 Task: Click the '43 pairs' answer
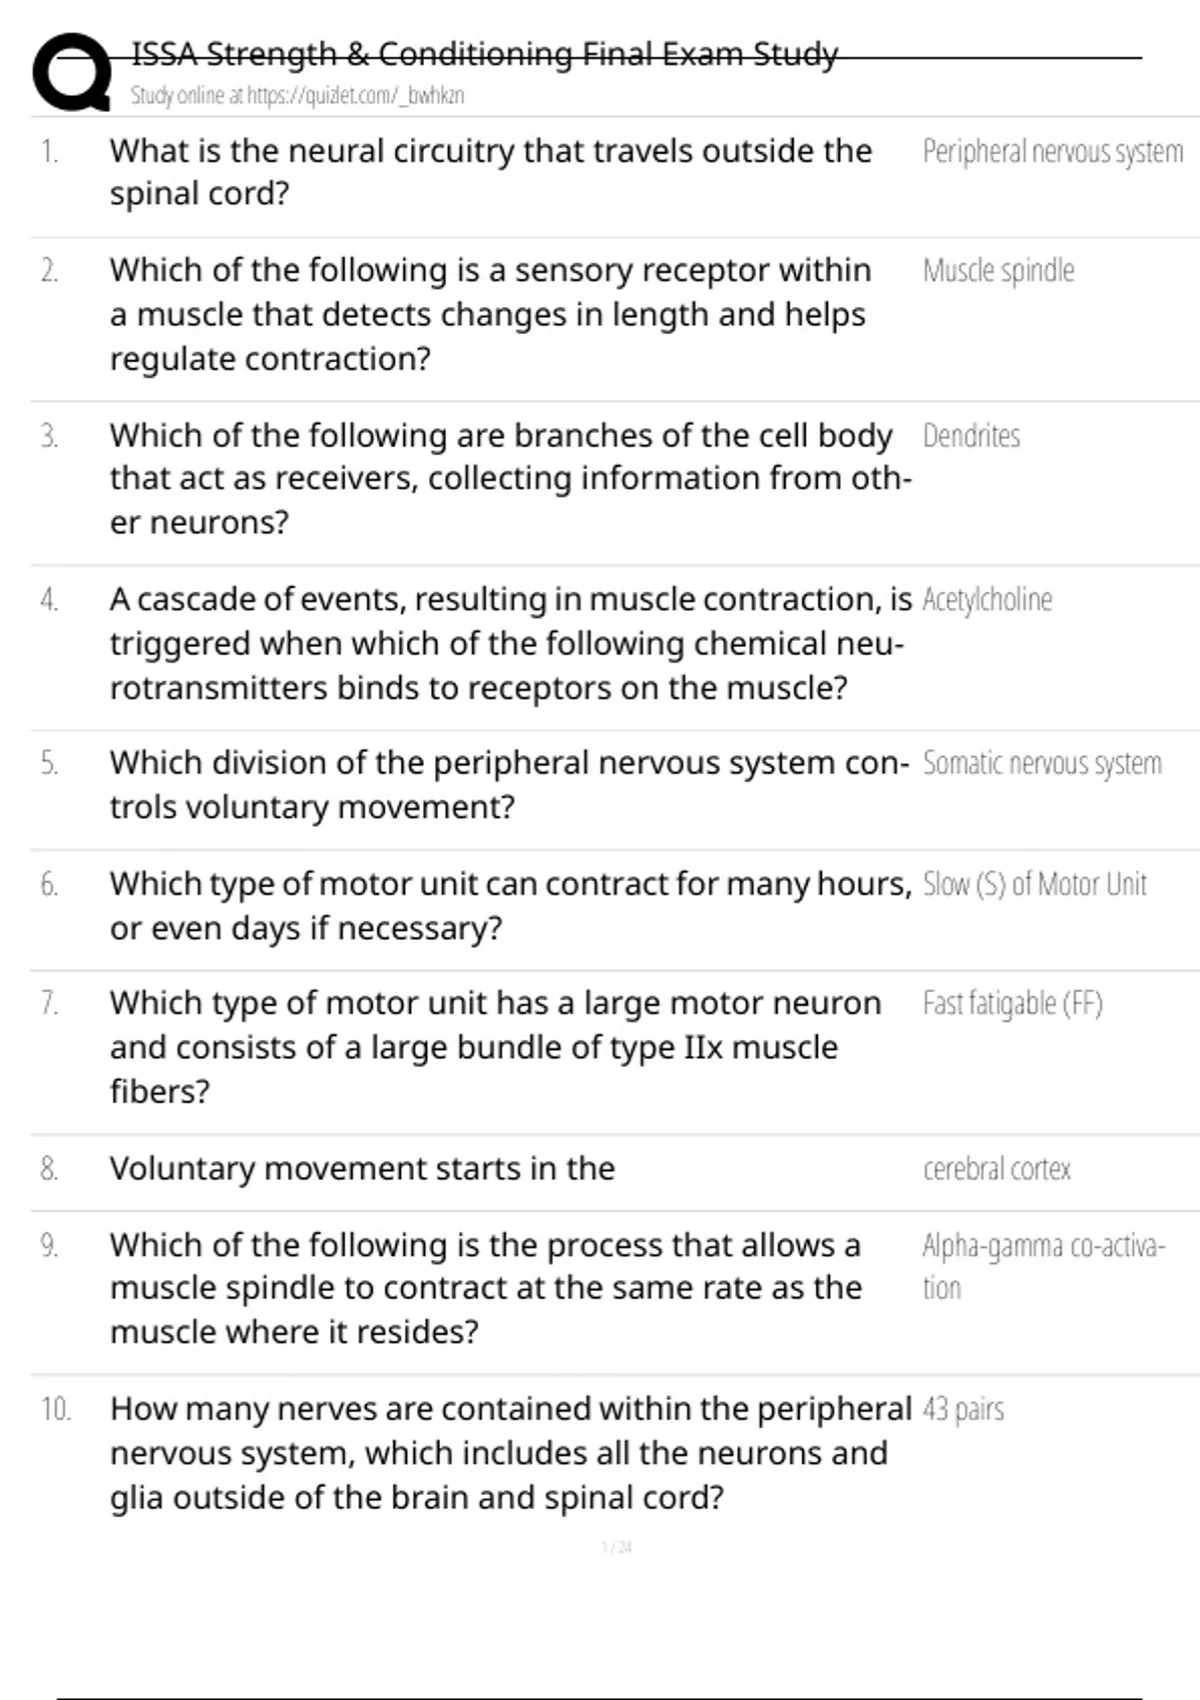tap(963, 1410)
